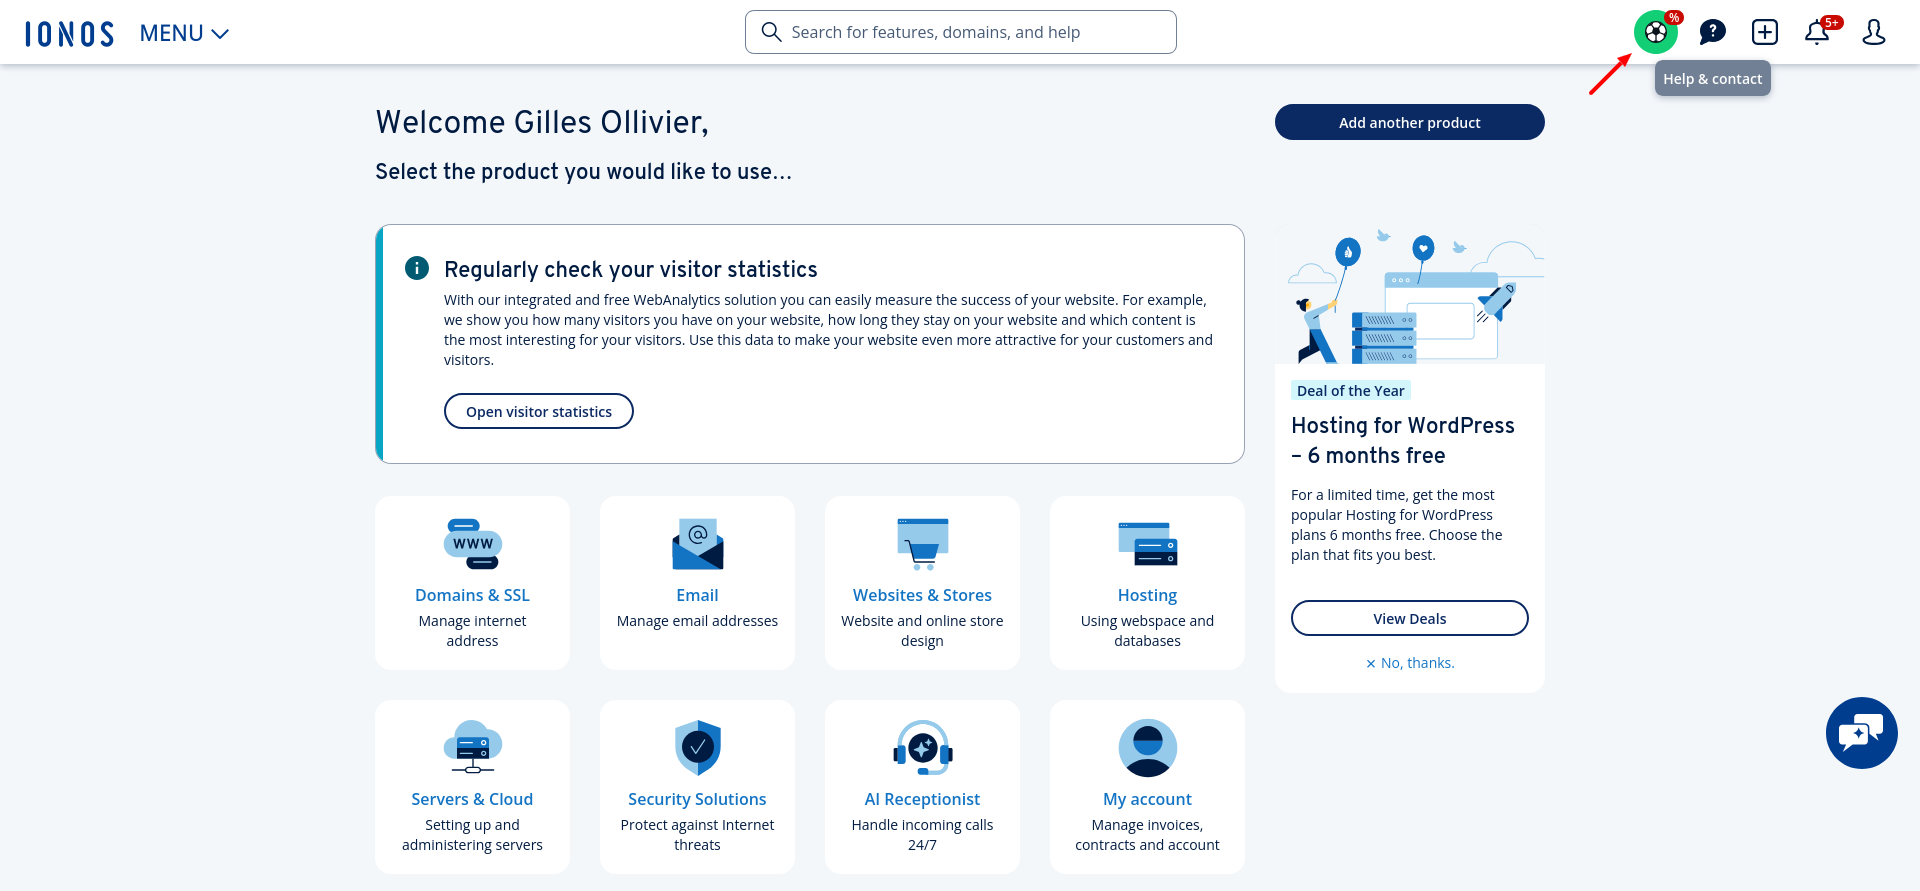Image resolution: width=1920 pixels, height=891 pixels.
Task: Click the Help & contact tooltip
Action: (x=1712, y=78)
